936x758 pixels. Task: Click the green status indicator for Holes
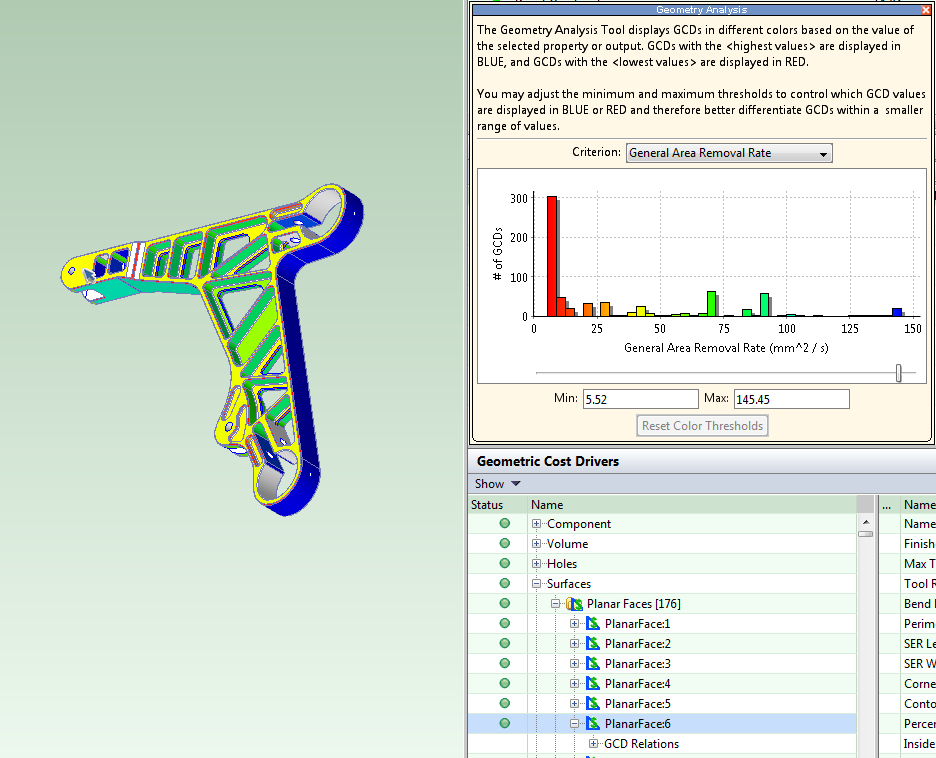tap(505, 564)
